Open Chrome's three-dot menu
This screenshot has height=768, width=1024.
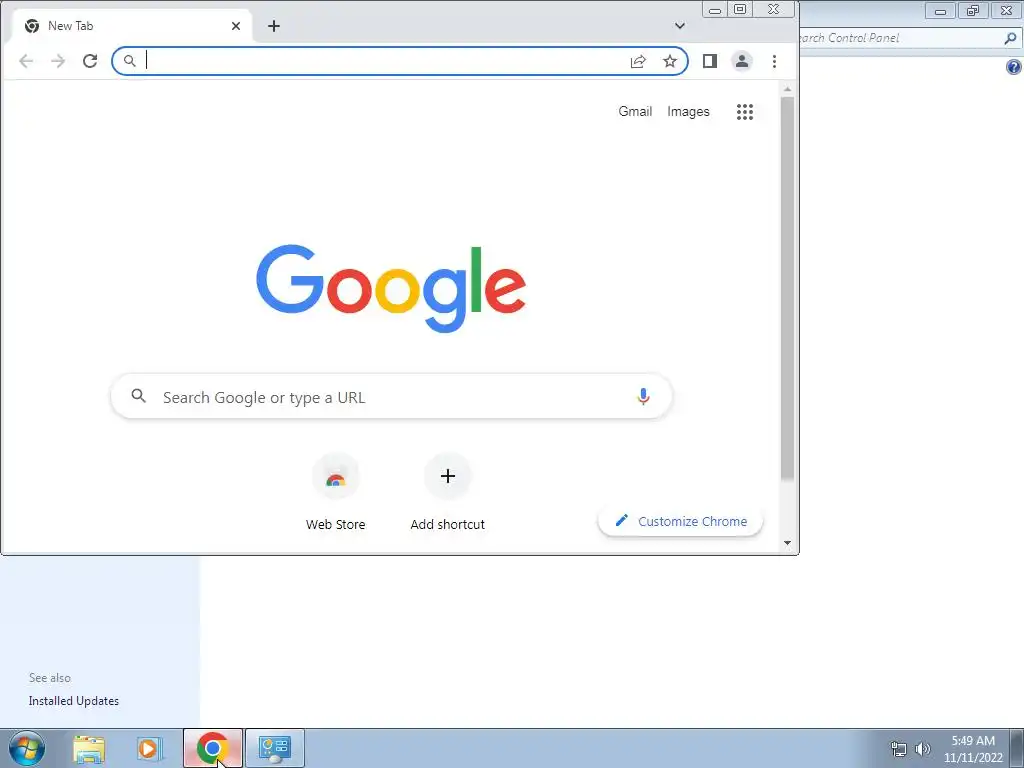click(775, 61)
